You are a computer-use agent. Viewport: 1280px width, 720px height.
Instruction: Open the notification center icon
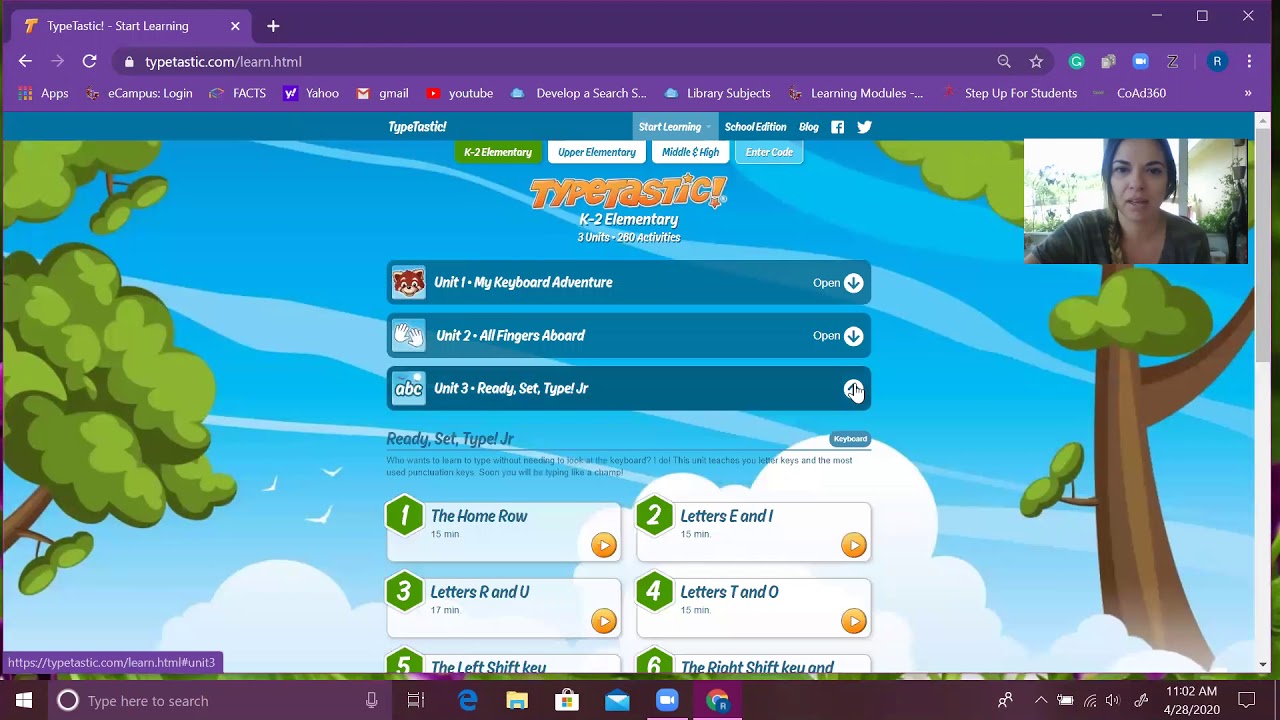(x=1246, y=700)
